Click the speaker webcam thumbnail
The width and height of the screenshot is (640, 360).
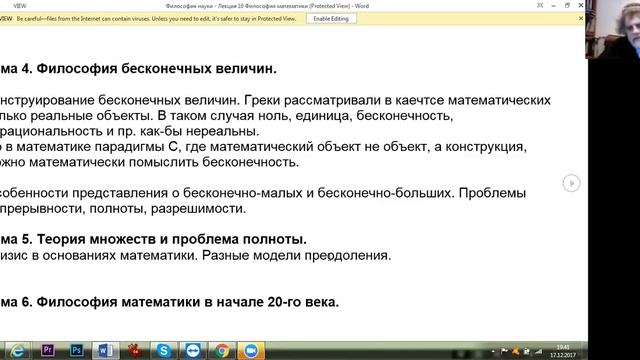(x=612, y=29)
